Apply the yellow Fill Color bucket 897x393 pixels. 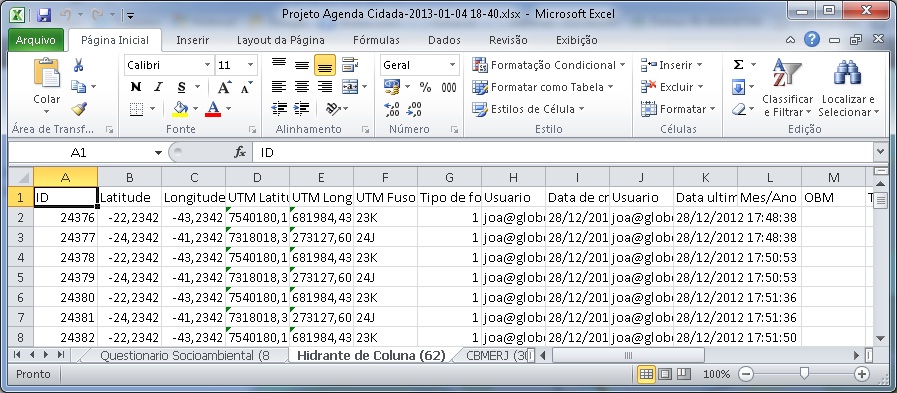pyautogui.click(x=181, y=109)
